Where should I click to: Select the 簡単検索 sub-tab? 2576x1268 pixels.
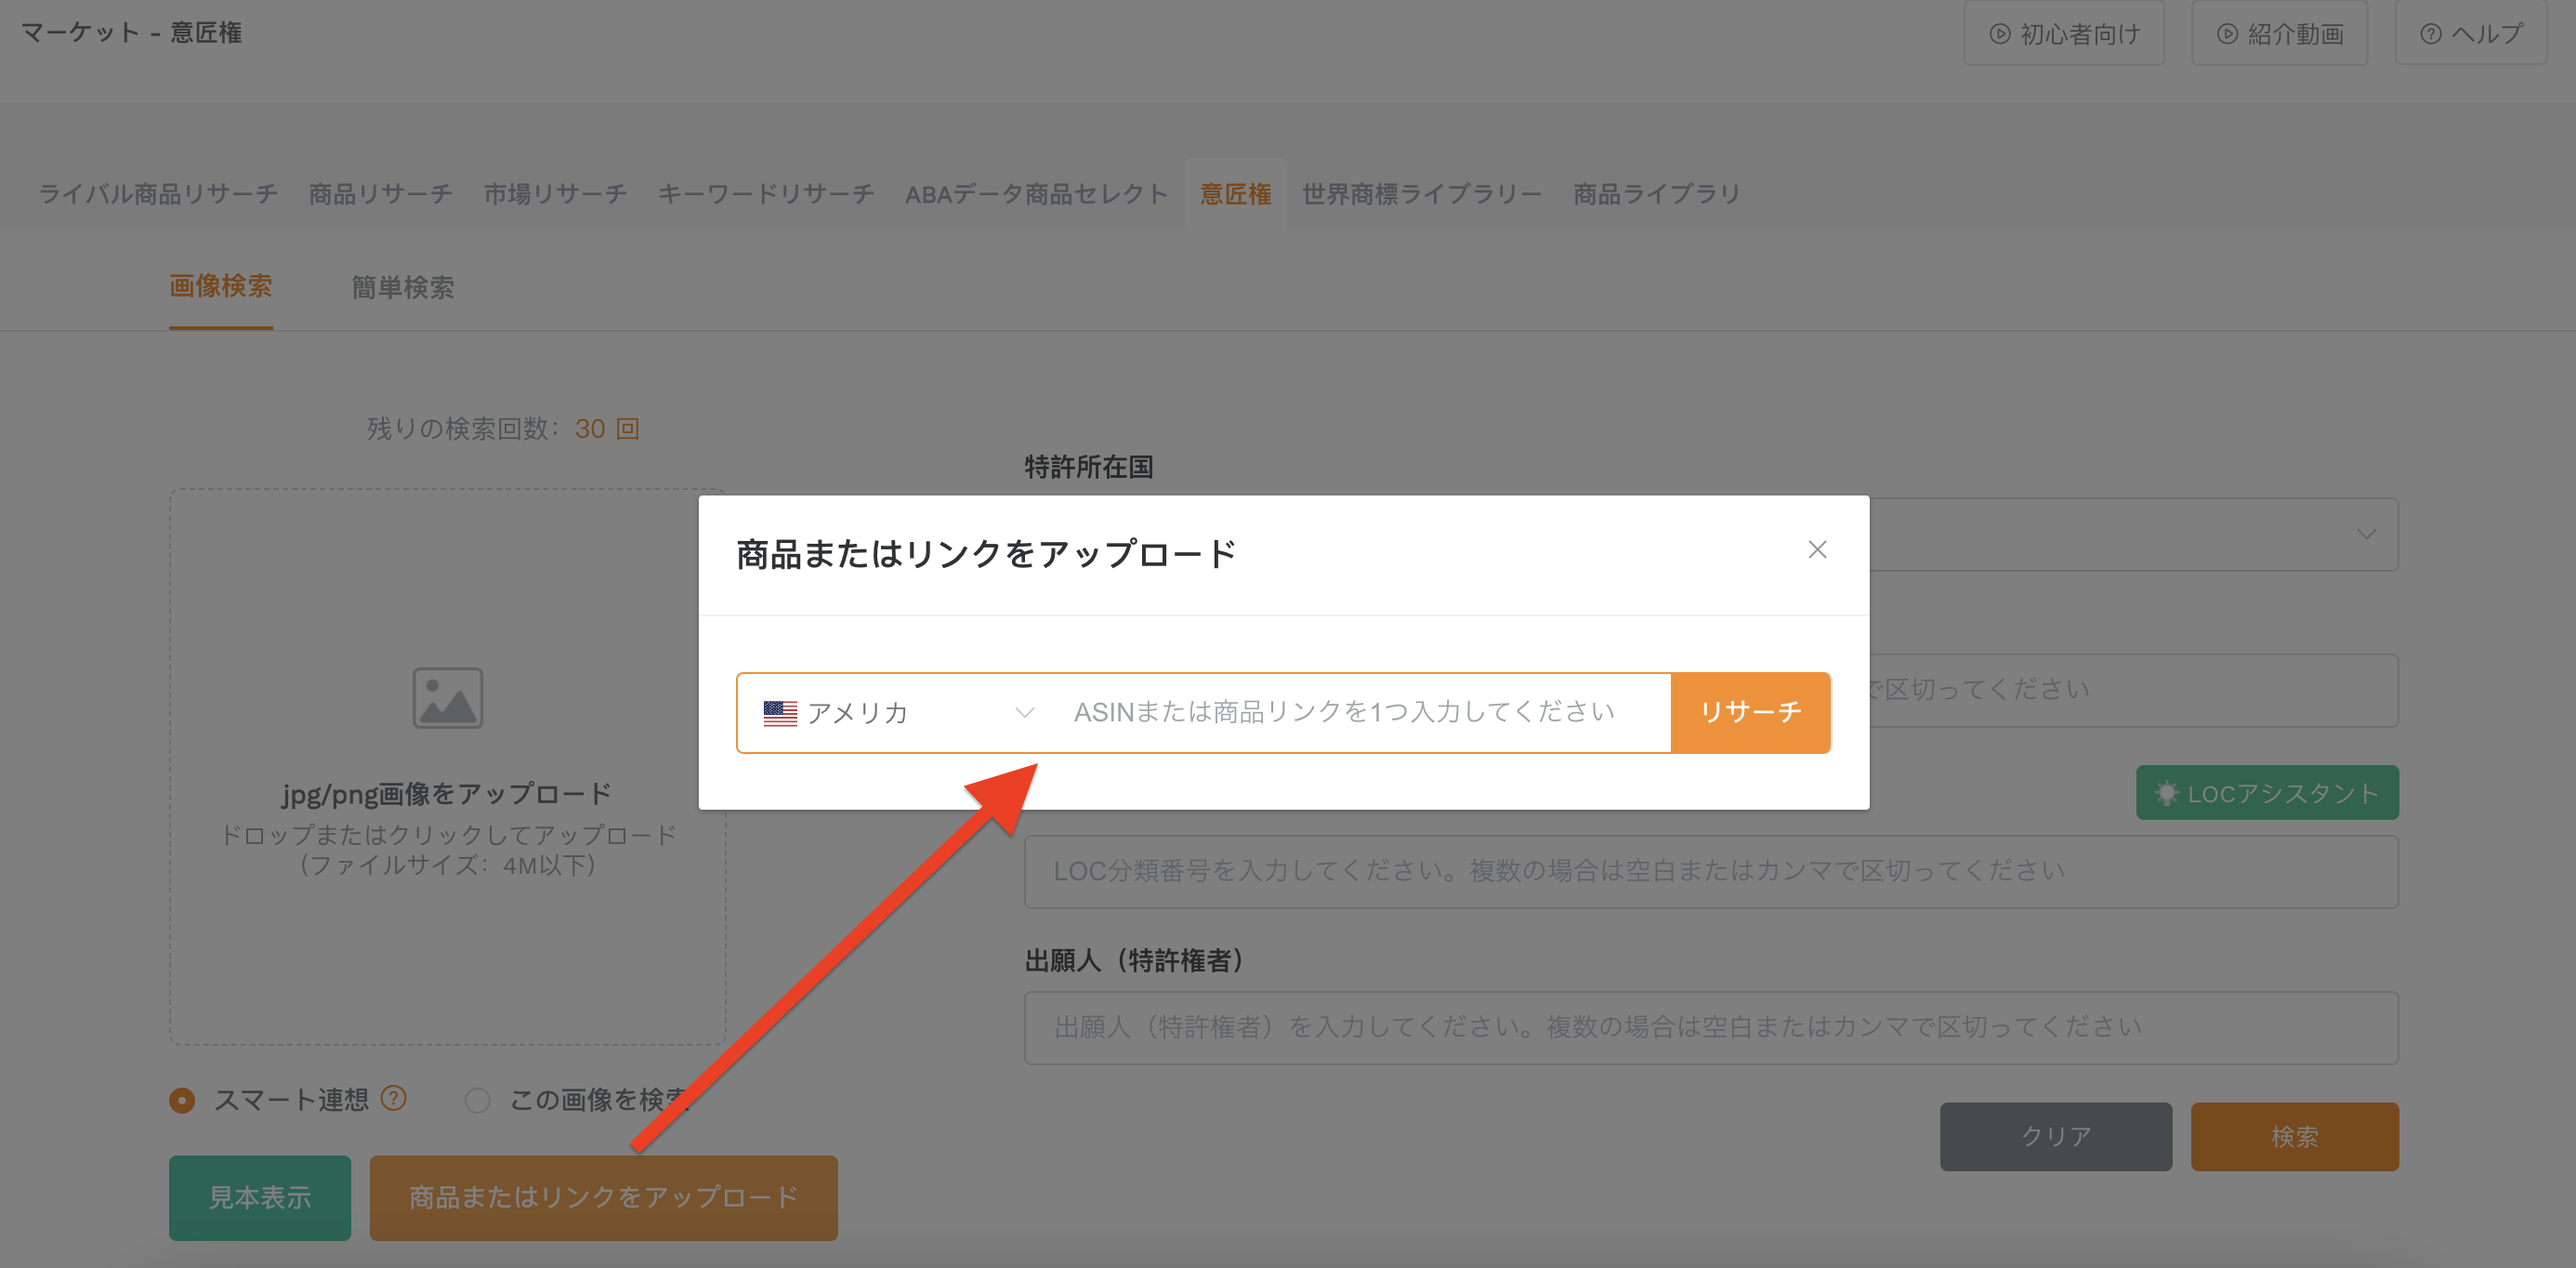tap(403, 288)
